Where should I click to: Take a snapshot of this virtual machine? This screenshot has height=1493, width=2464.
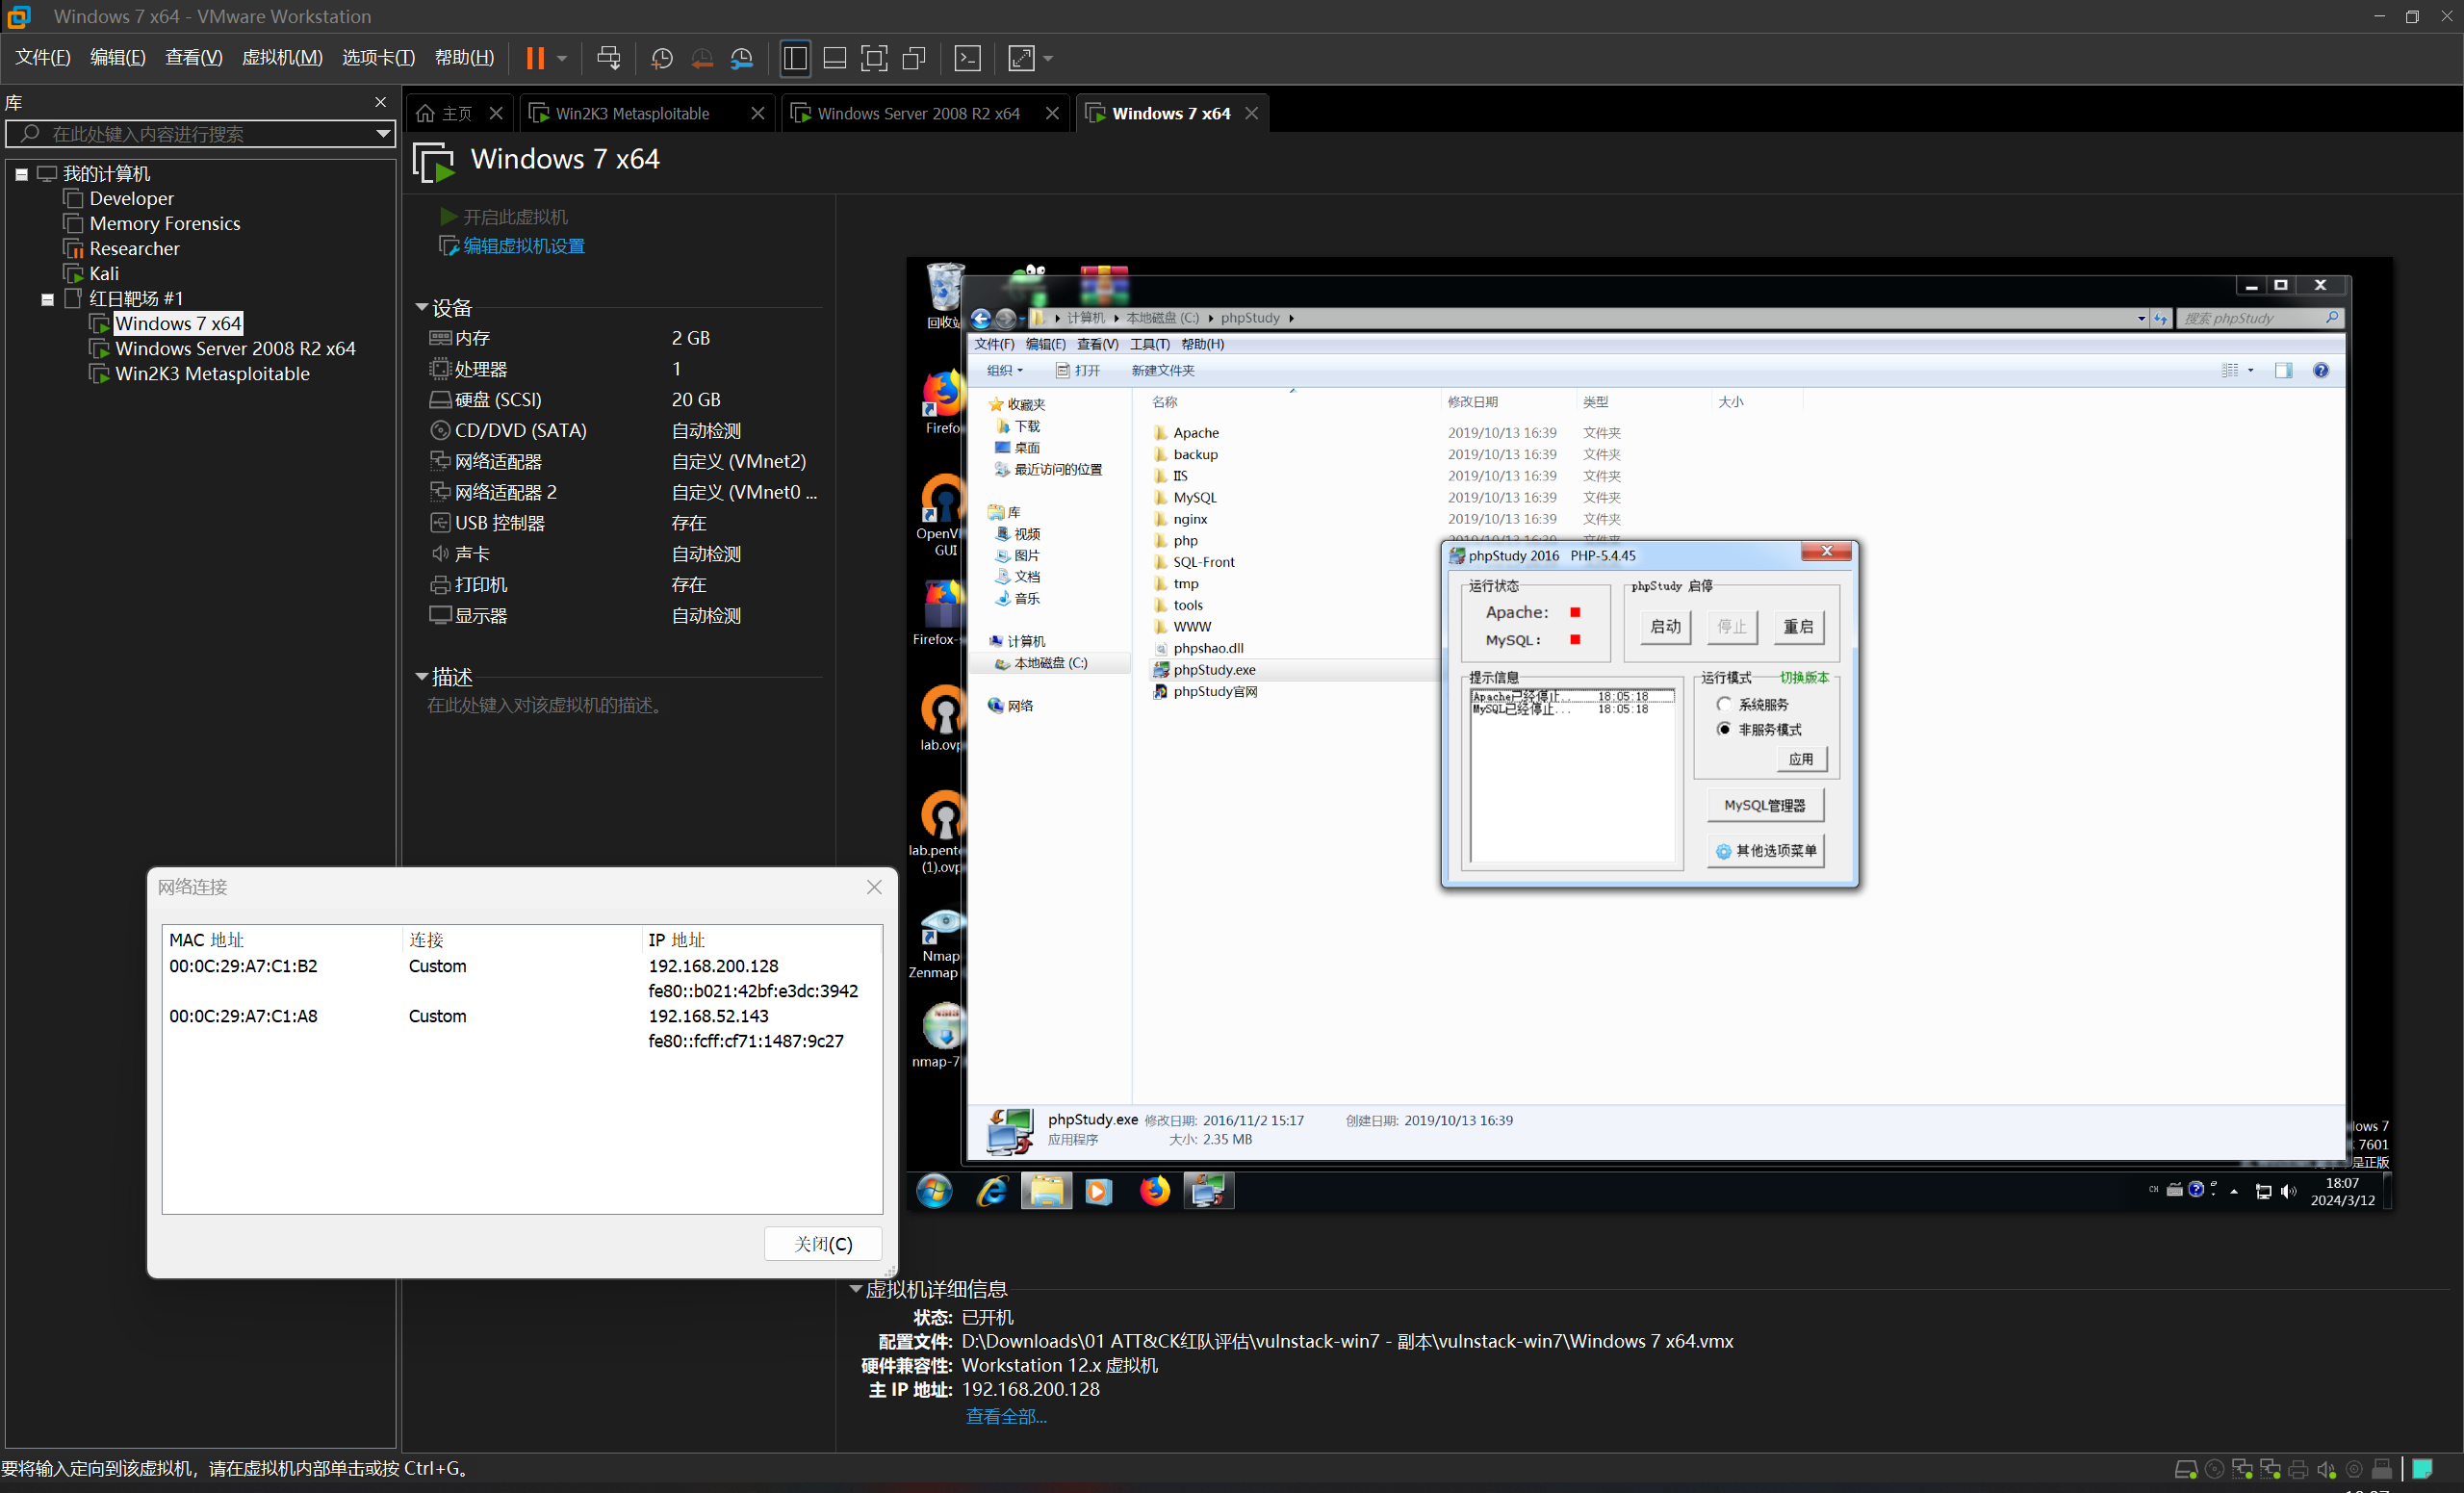click(661, 58)
